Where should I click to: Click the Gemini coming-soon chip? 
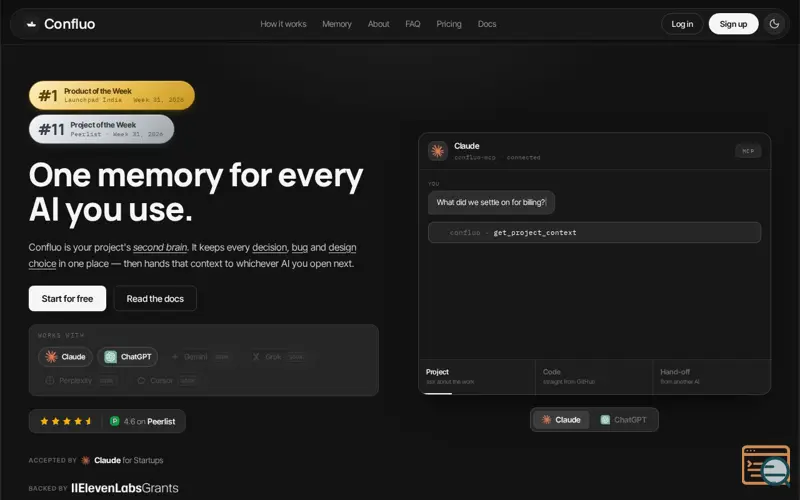pos(200,357)
